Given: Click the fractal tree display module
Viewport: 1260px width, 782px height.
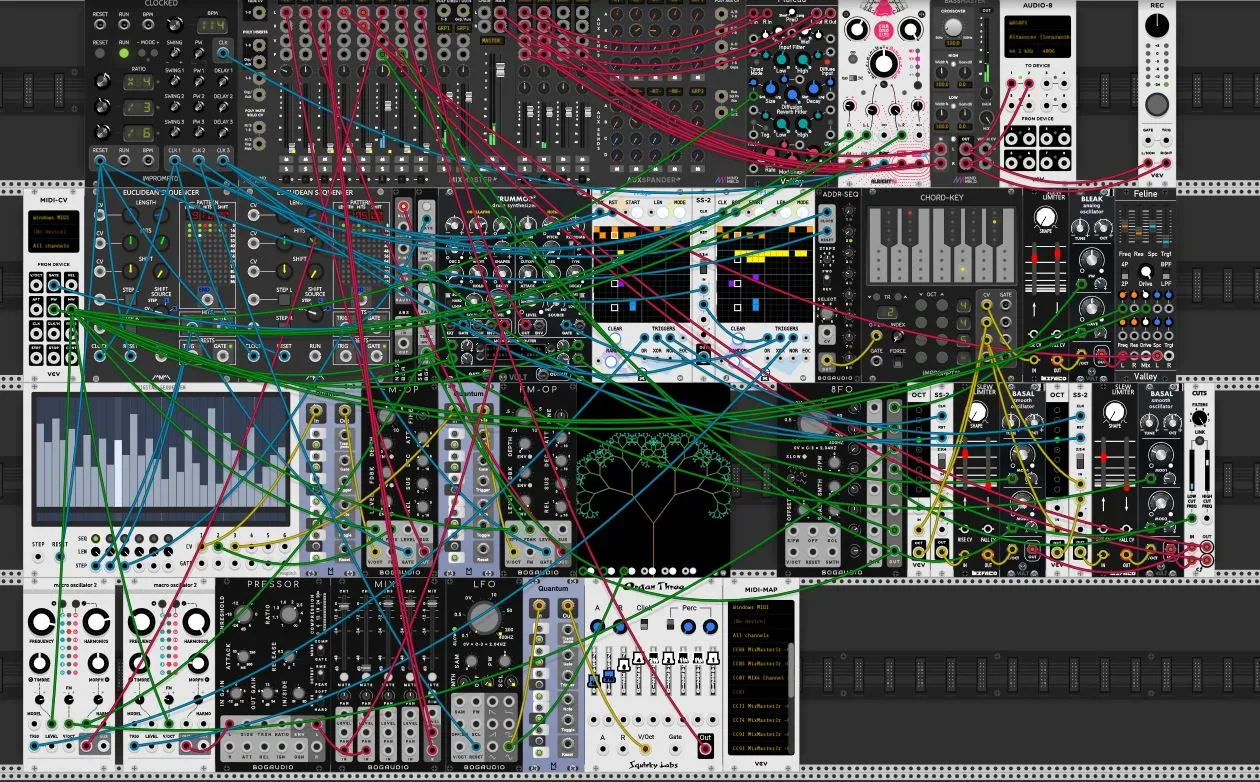Looking at the screenshot, I should click(x=654, y=480).
